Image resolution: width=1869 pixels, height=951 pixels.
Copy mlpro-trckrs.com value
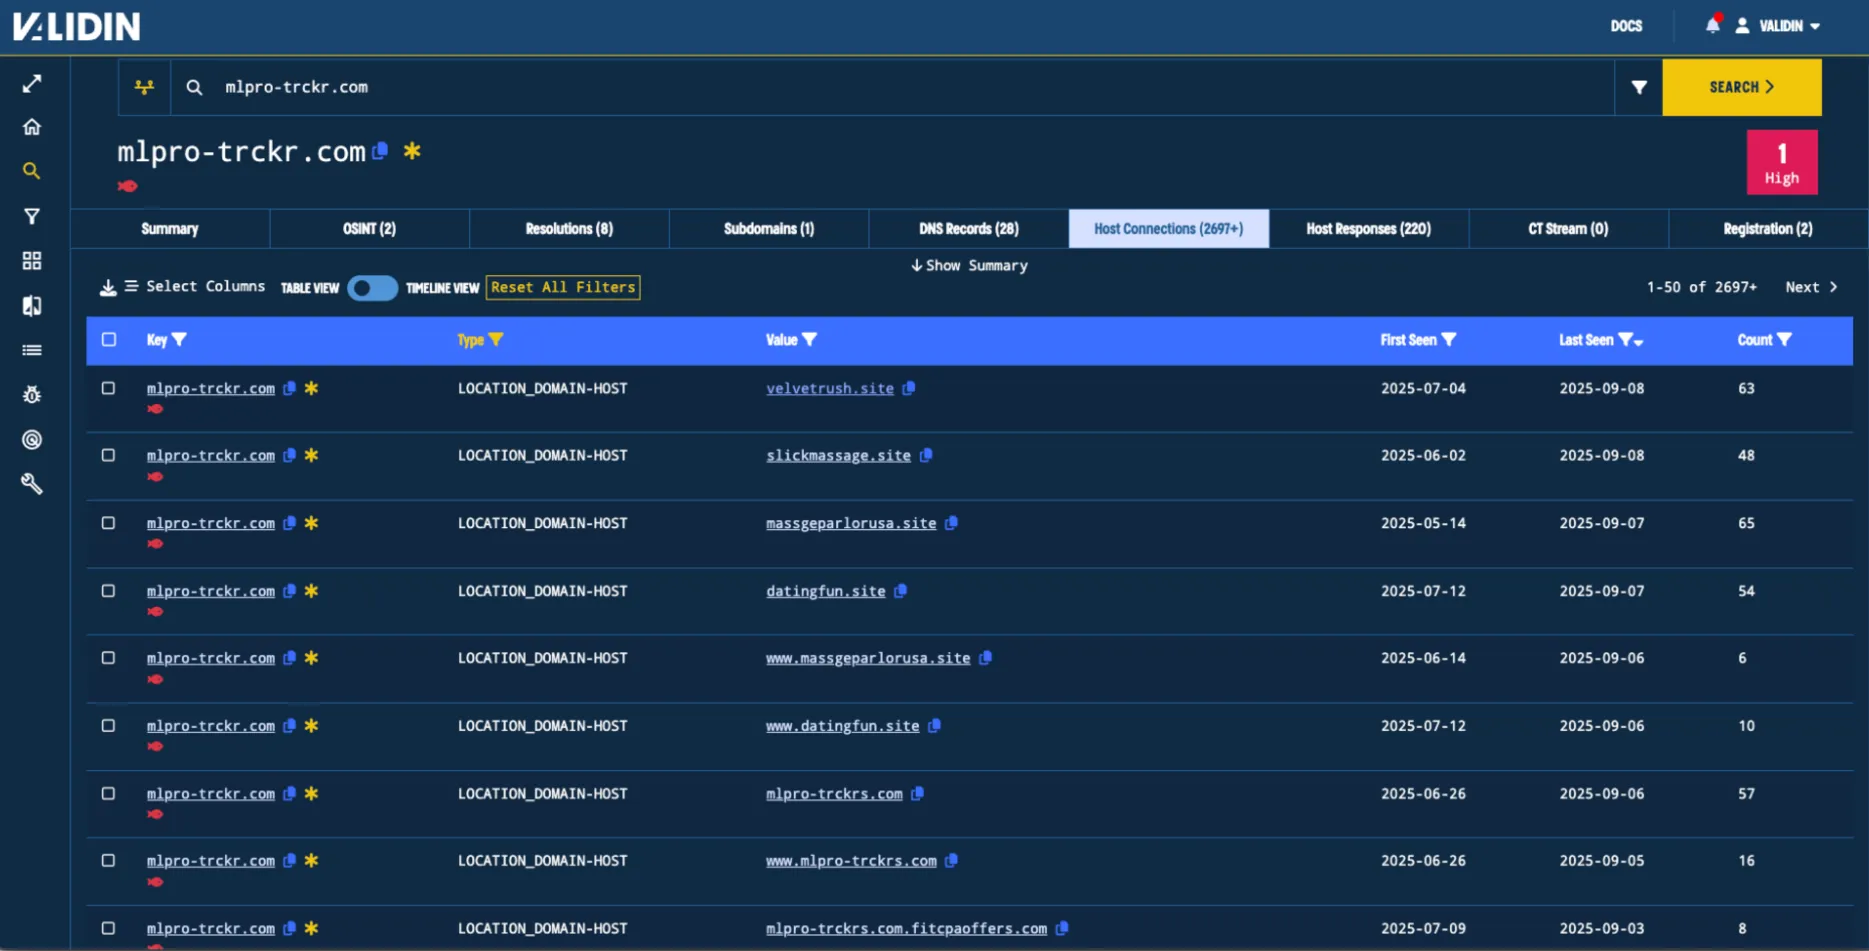click(x=917, y=794)
